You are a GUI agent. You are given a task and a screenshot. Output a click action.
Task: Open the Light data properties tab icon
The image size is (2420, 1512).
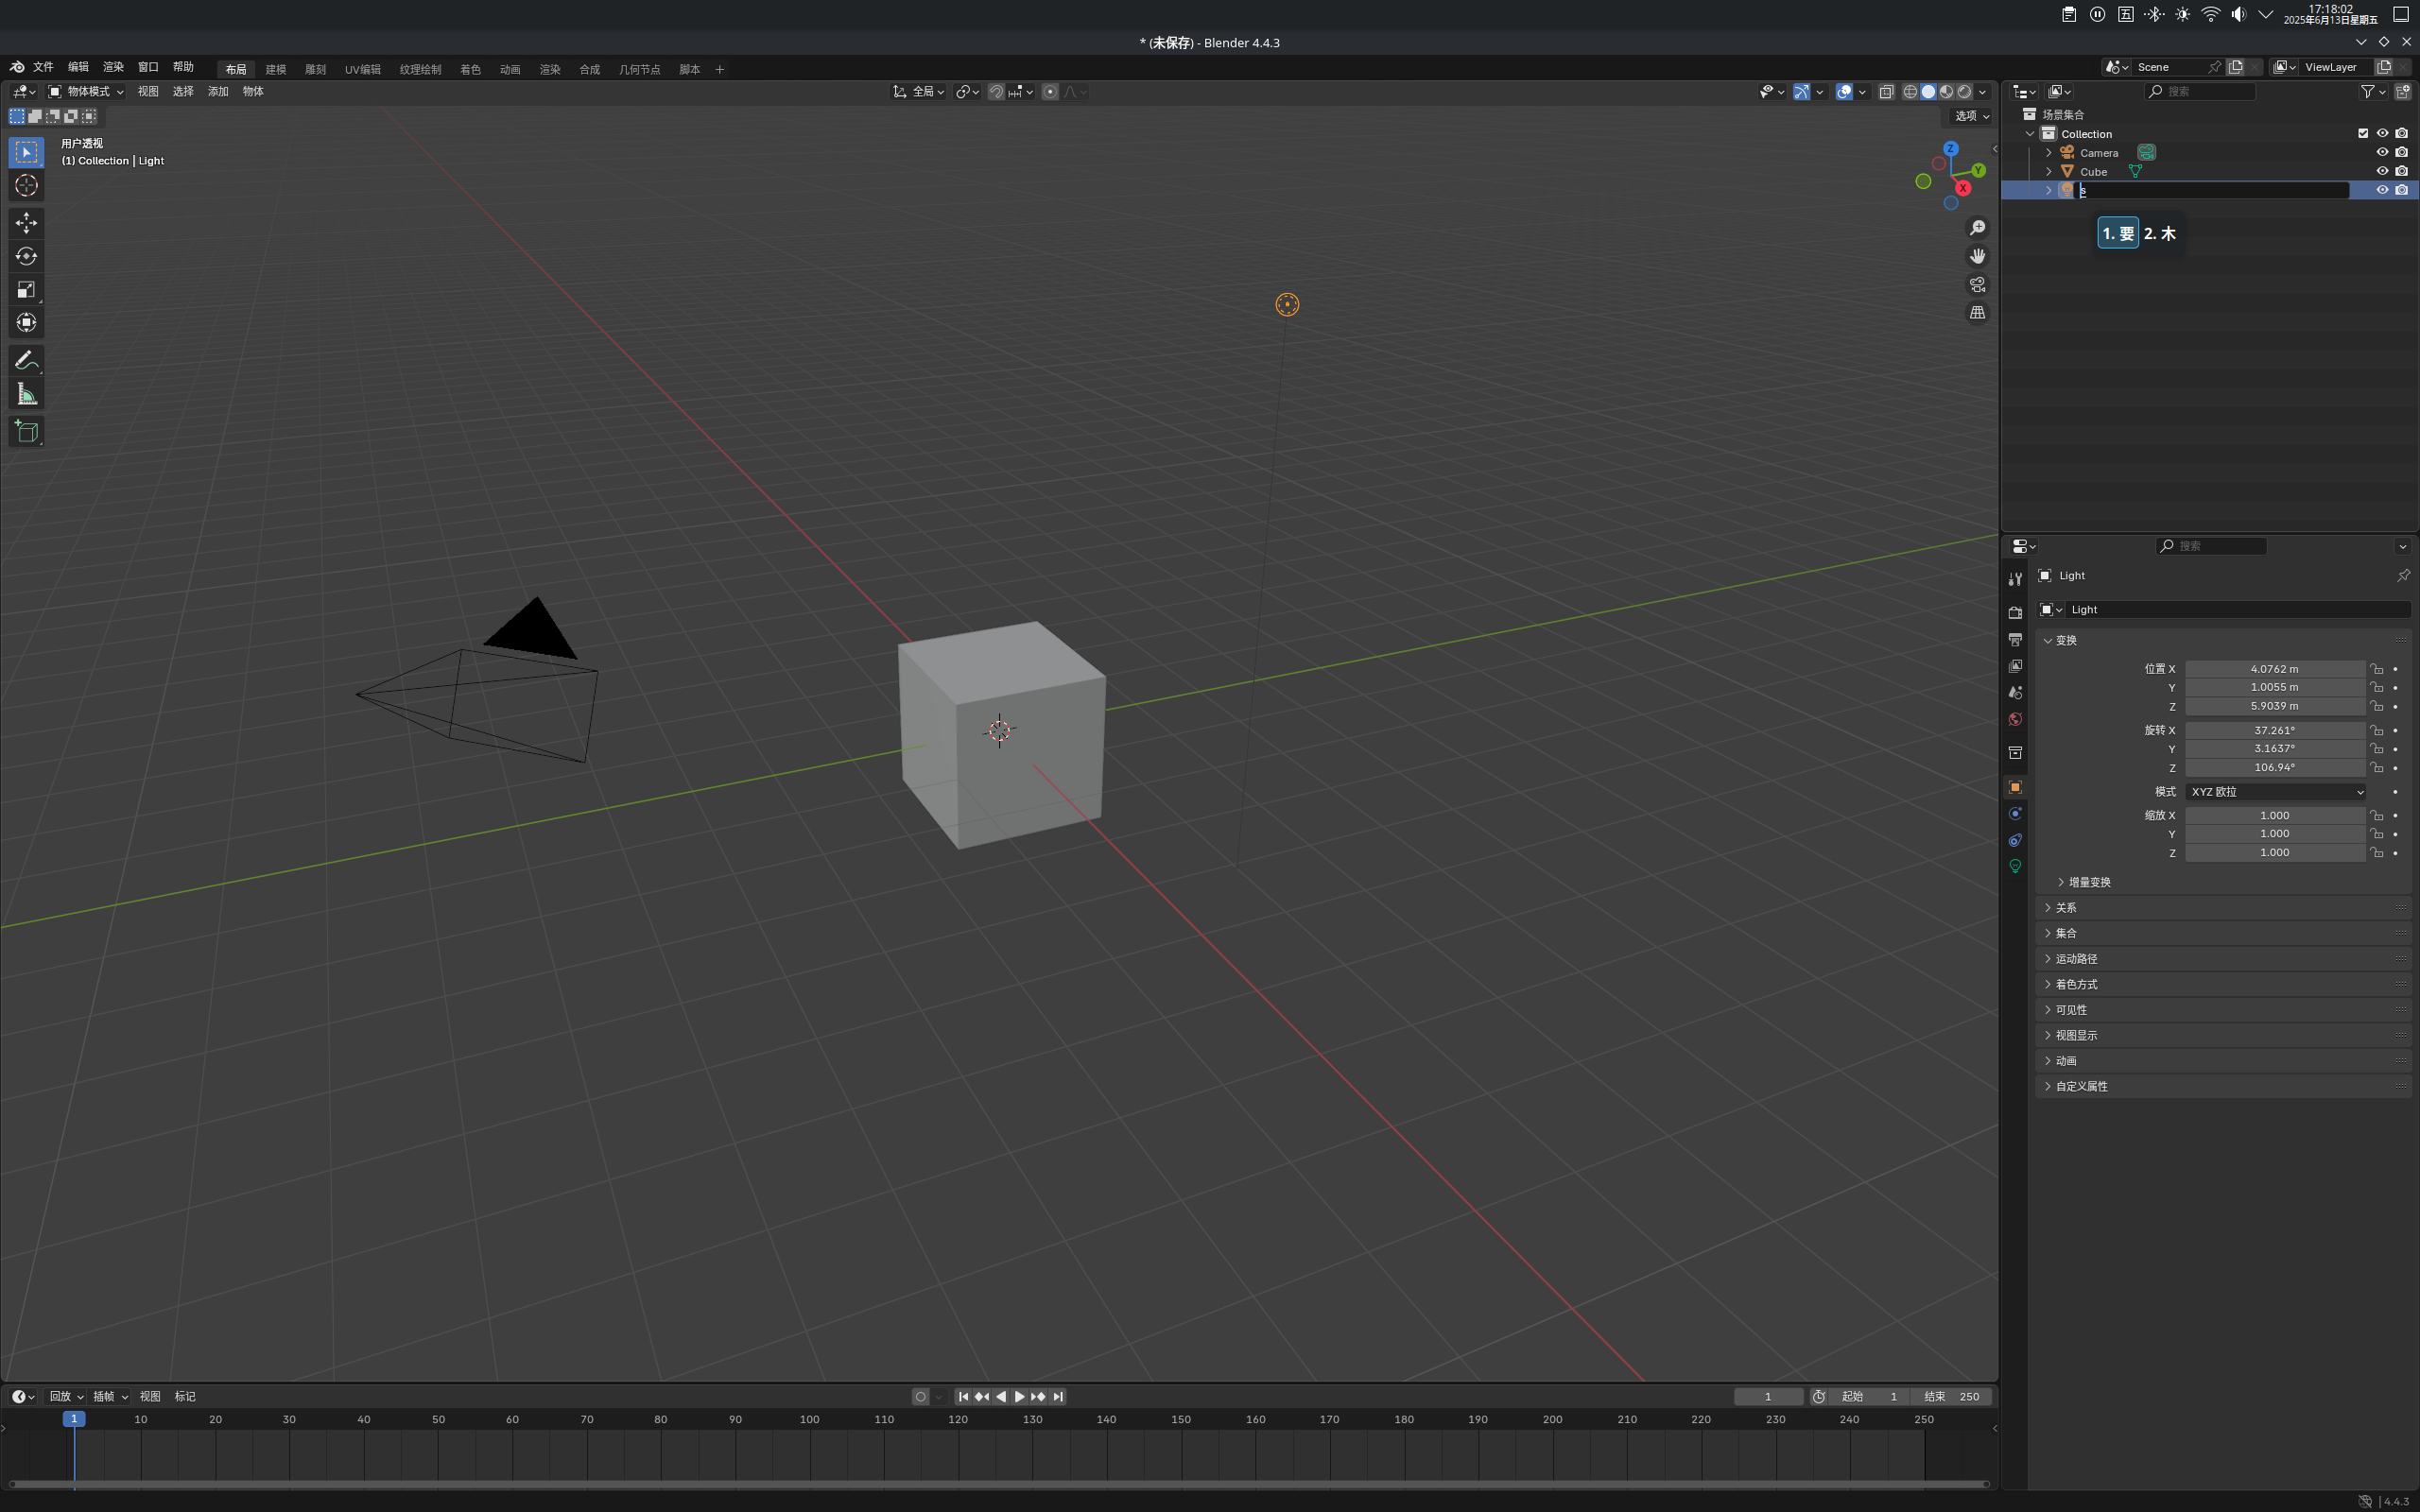pos(2015,866)
